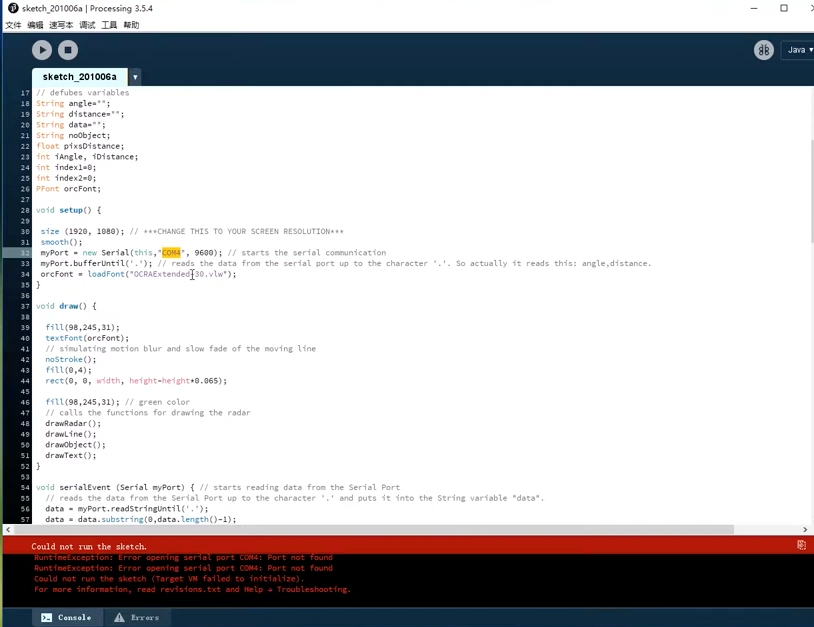Open the 帮助 menu
Viewport: 814px width, 627px height.
point(131,25)
